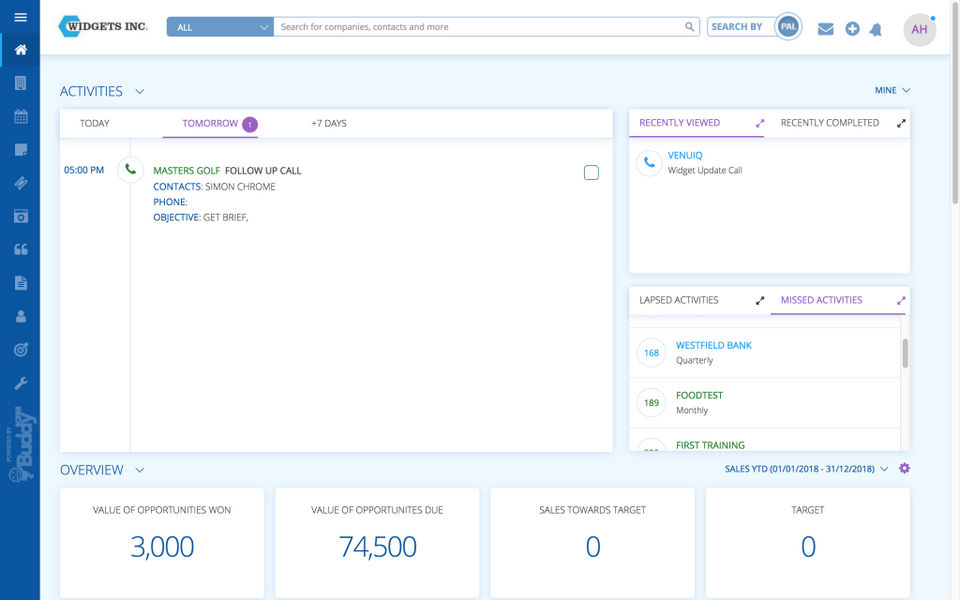
Task: Toggle the Search By PAL switch
Action: 788,27
